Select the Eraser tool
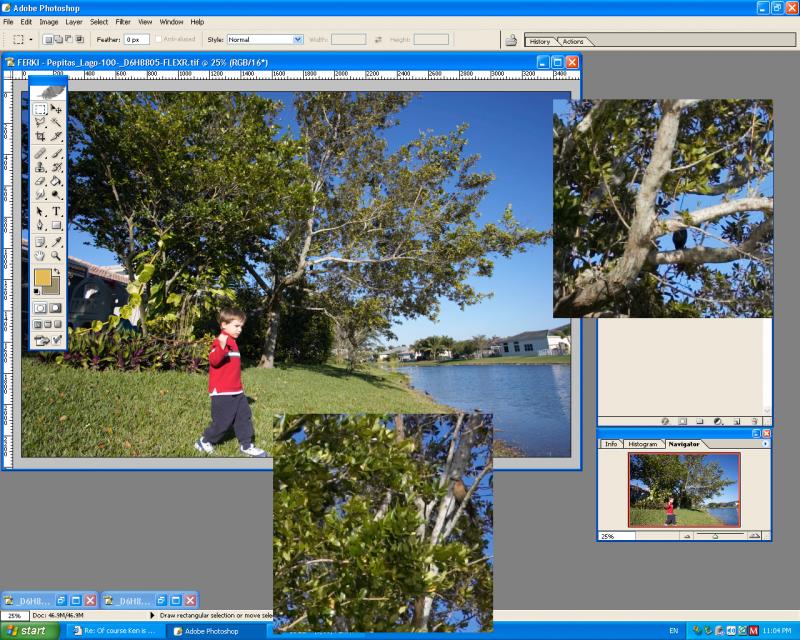 tap(40, 181)
